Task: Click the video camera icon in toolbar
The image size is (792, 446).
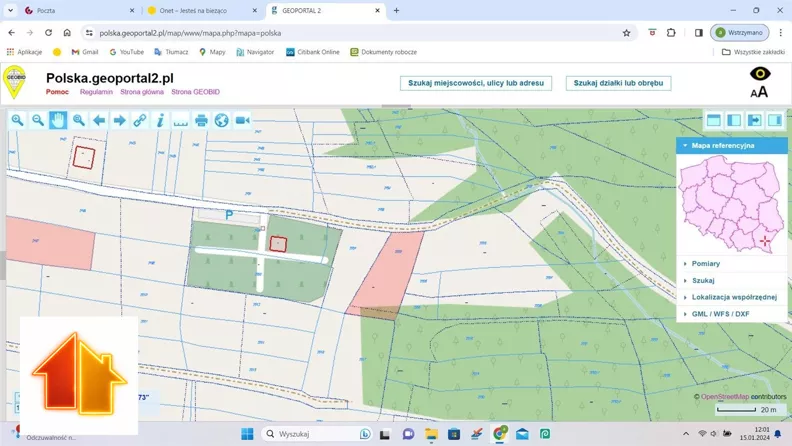Action: 242,120
